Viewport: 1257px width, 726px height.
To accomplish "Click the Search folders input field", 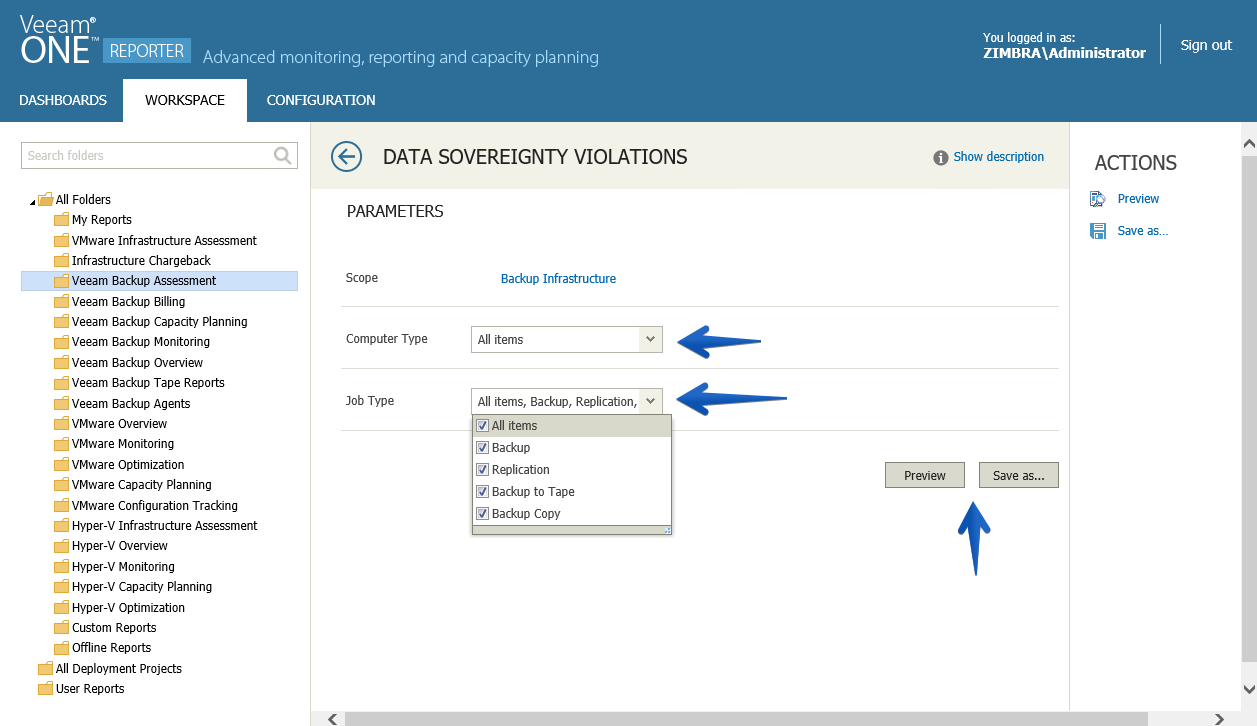I will click(x=148, y=155).
